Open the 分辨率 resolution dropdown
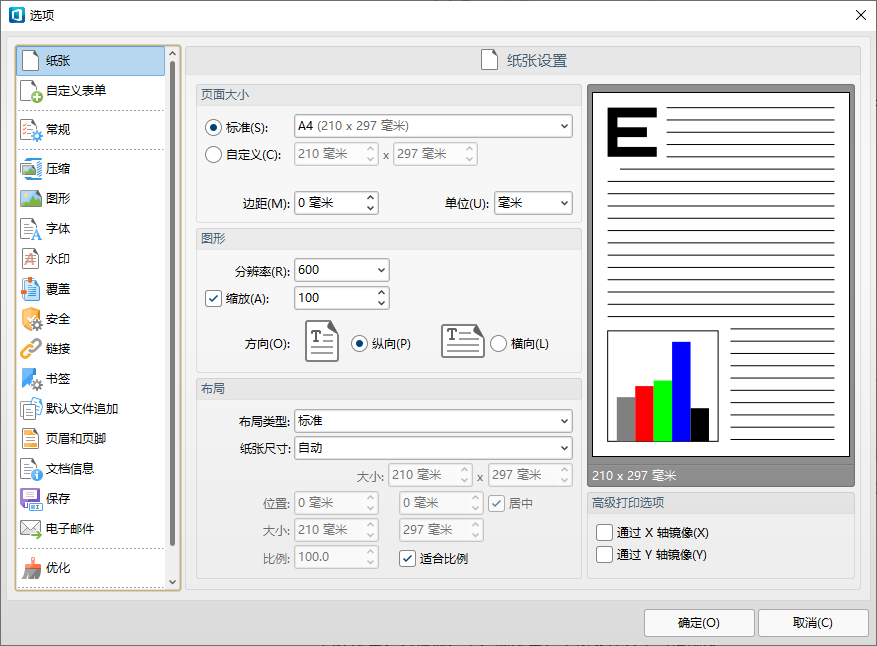The image size is (877, 646). pos(378,269)
